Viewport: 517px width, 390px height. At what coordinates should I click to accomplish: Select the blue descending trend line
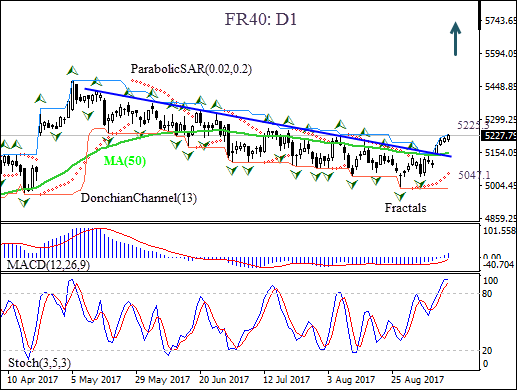tap(267, 122)
